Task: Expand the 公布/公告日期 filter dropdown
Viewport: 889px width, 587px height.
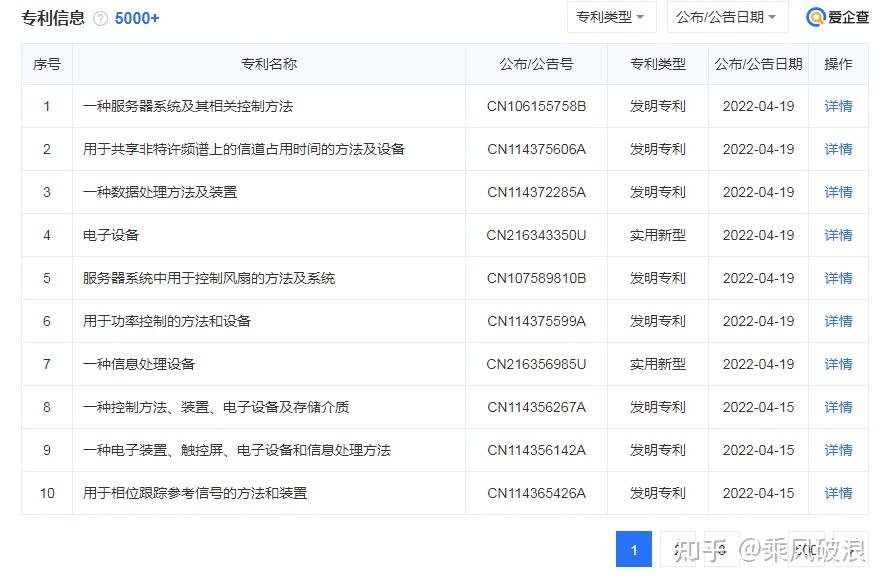Action: coord(727,17)
